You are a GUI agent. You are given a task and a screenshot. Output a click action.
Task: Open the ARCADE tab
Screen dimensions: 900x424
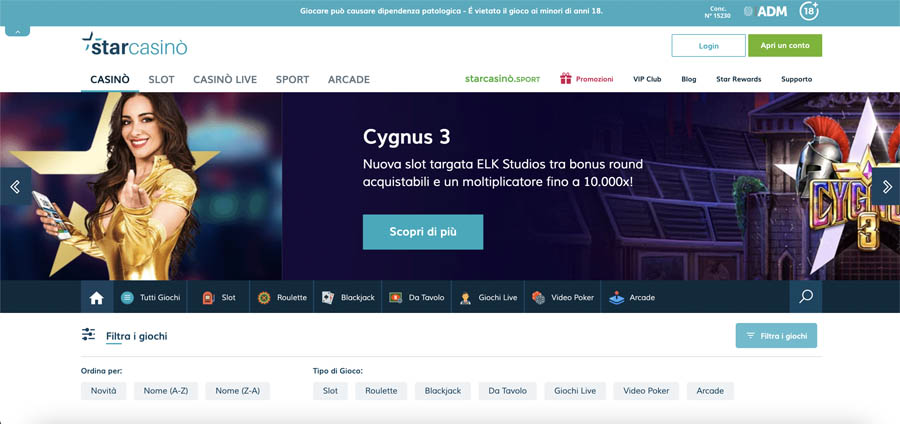click(349, 80)
